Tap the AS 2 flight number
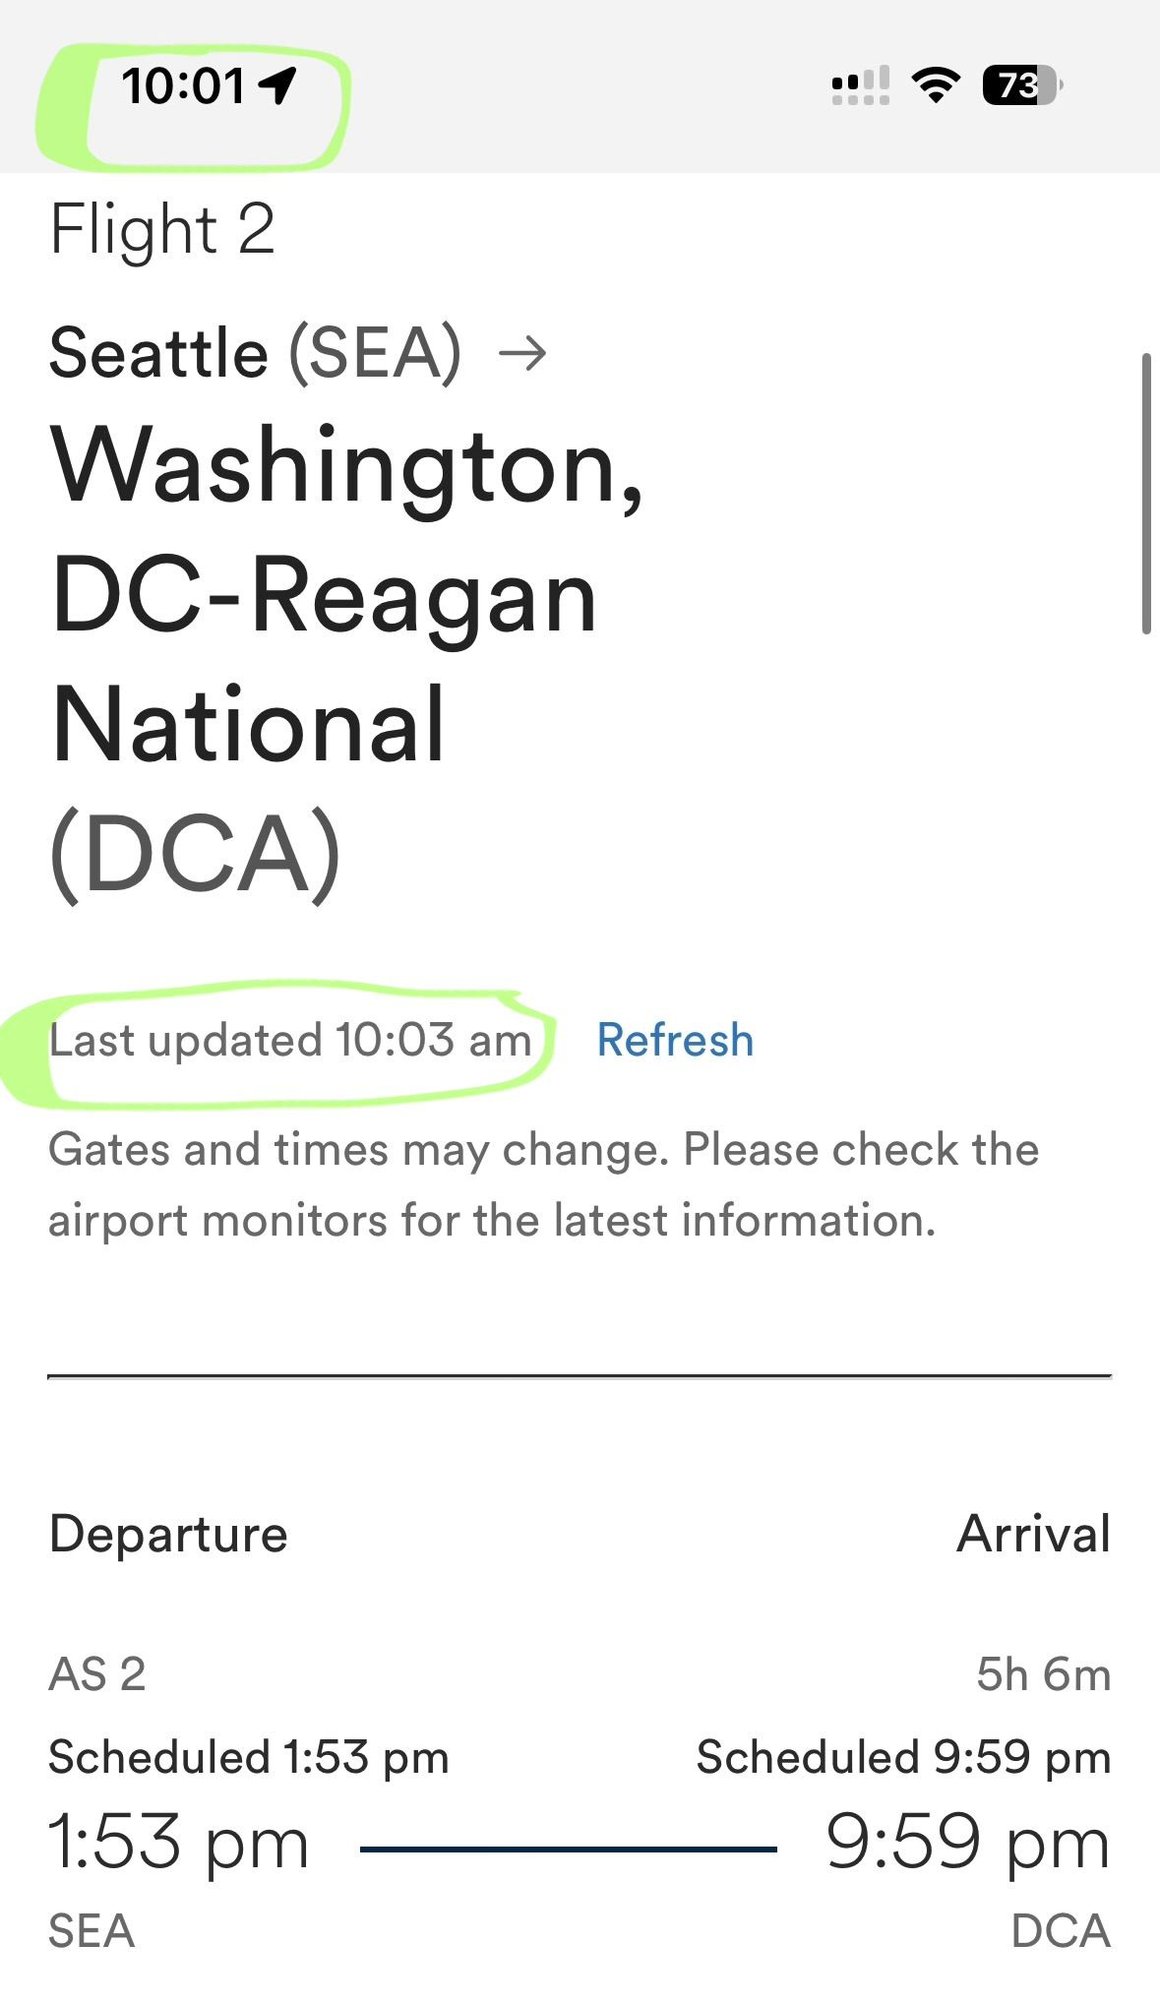1160x1992 pixels. tap(97, 1674)
